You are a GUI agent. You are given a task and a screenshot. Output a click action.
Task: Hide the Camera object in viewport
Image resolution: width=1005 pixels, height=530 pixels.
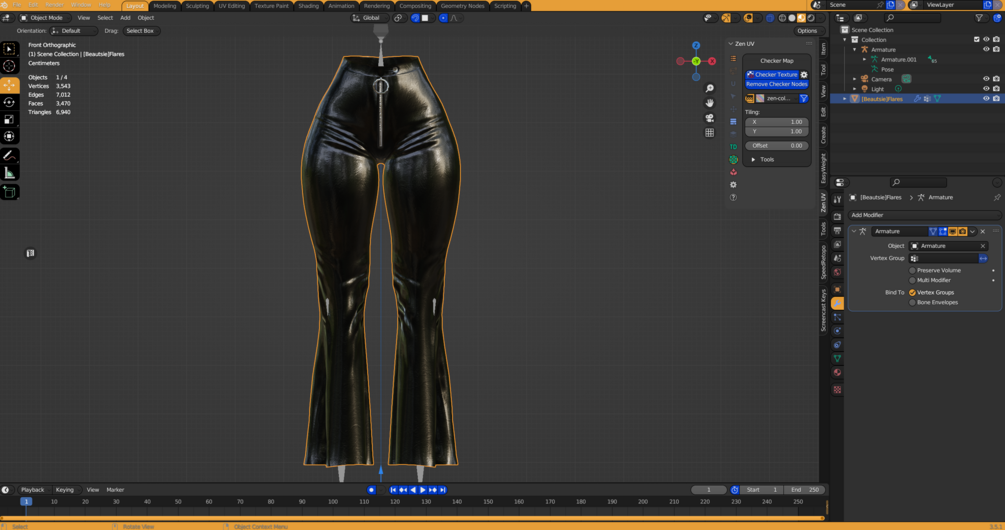pyautogui.click(x=986, y=79)
